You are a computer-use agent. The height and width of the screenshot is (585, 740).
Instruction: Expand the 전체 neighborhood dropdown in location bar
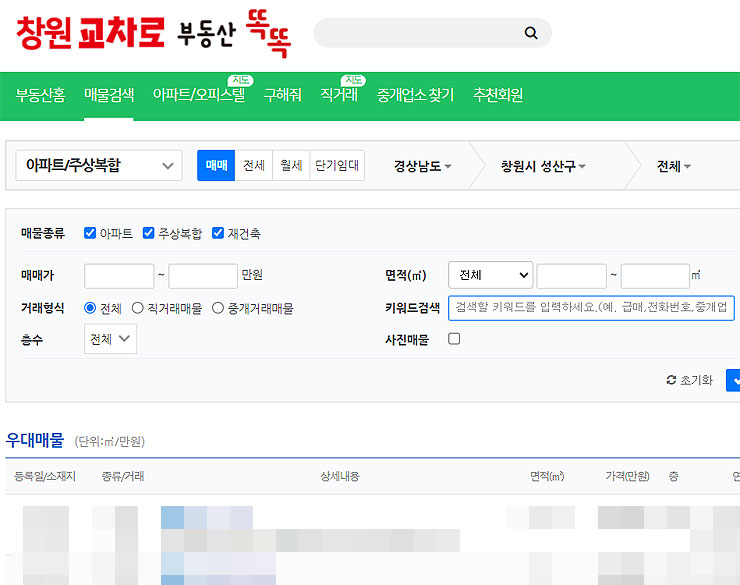tap(673, 166)
